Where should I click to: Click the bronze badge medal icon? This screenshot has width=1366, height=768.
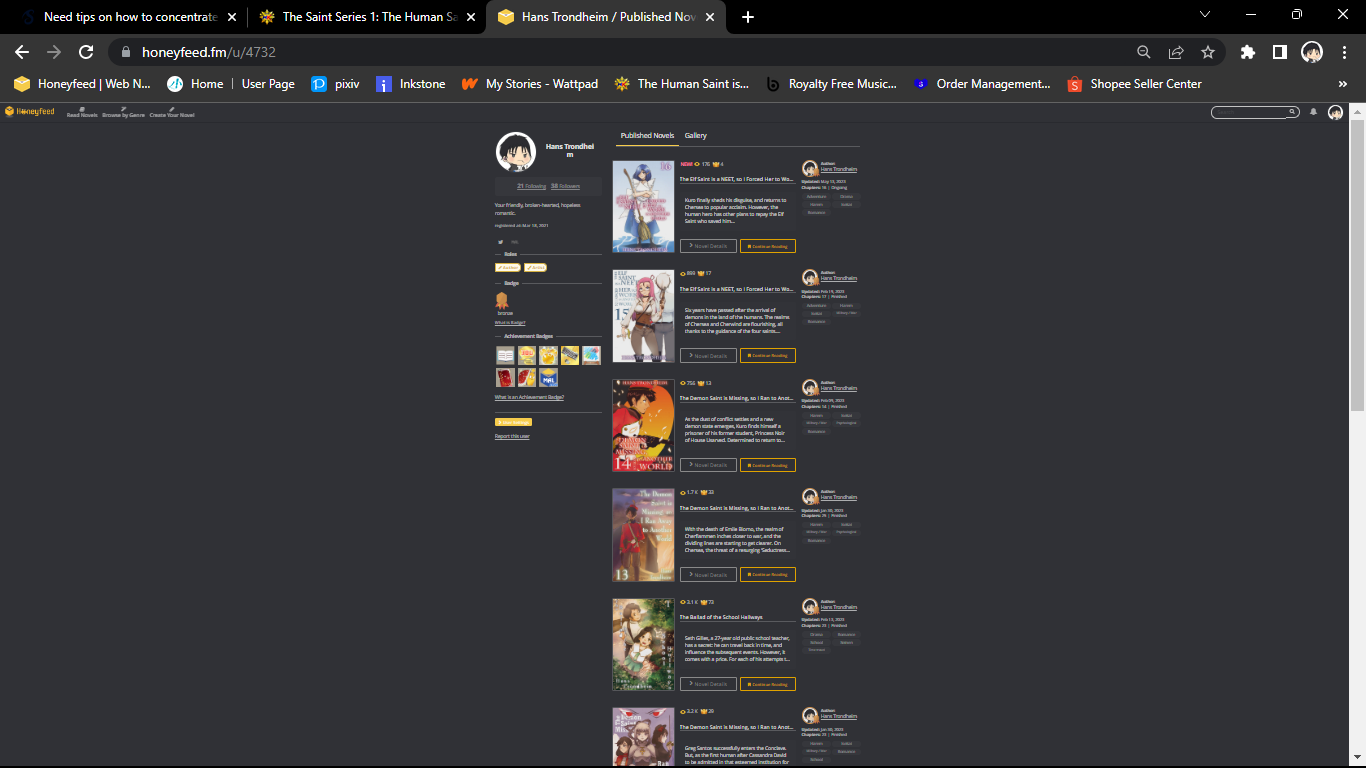(502, 300)
